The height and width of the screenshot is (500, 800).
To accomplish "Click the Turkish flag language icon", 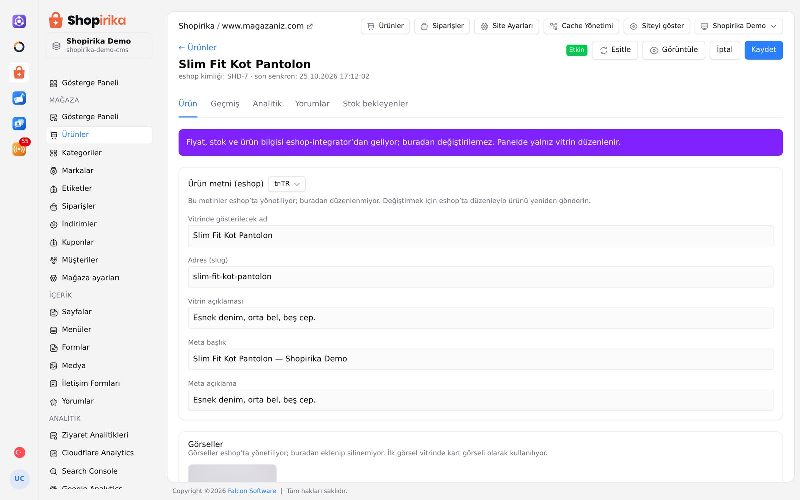I will click(19, 452).
